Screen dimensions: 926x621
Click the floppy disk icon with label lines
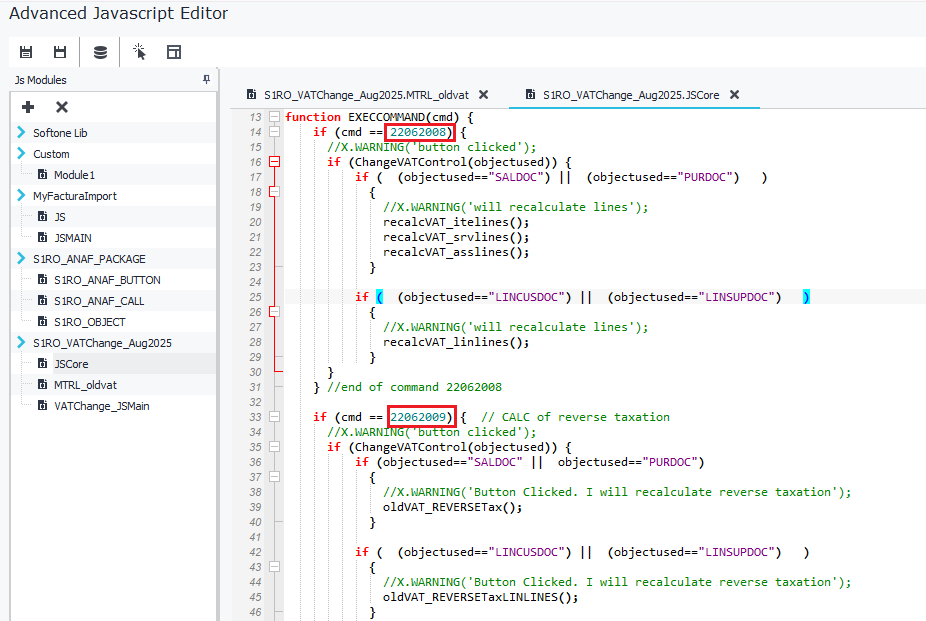26,52
